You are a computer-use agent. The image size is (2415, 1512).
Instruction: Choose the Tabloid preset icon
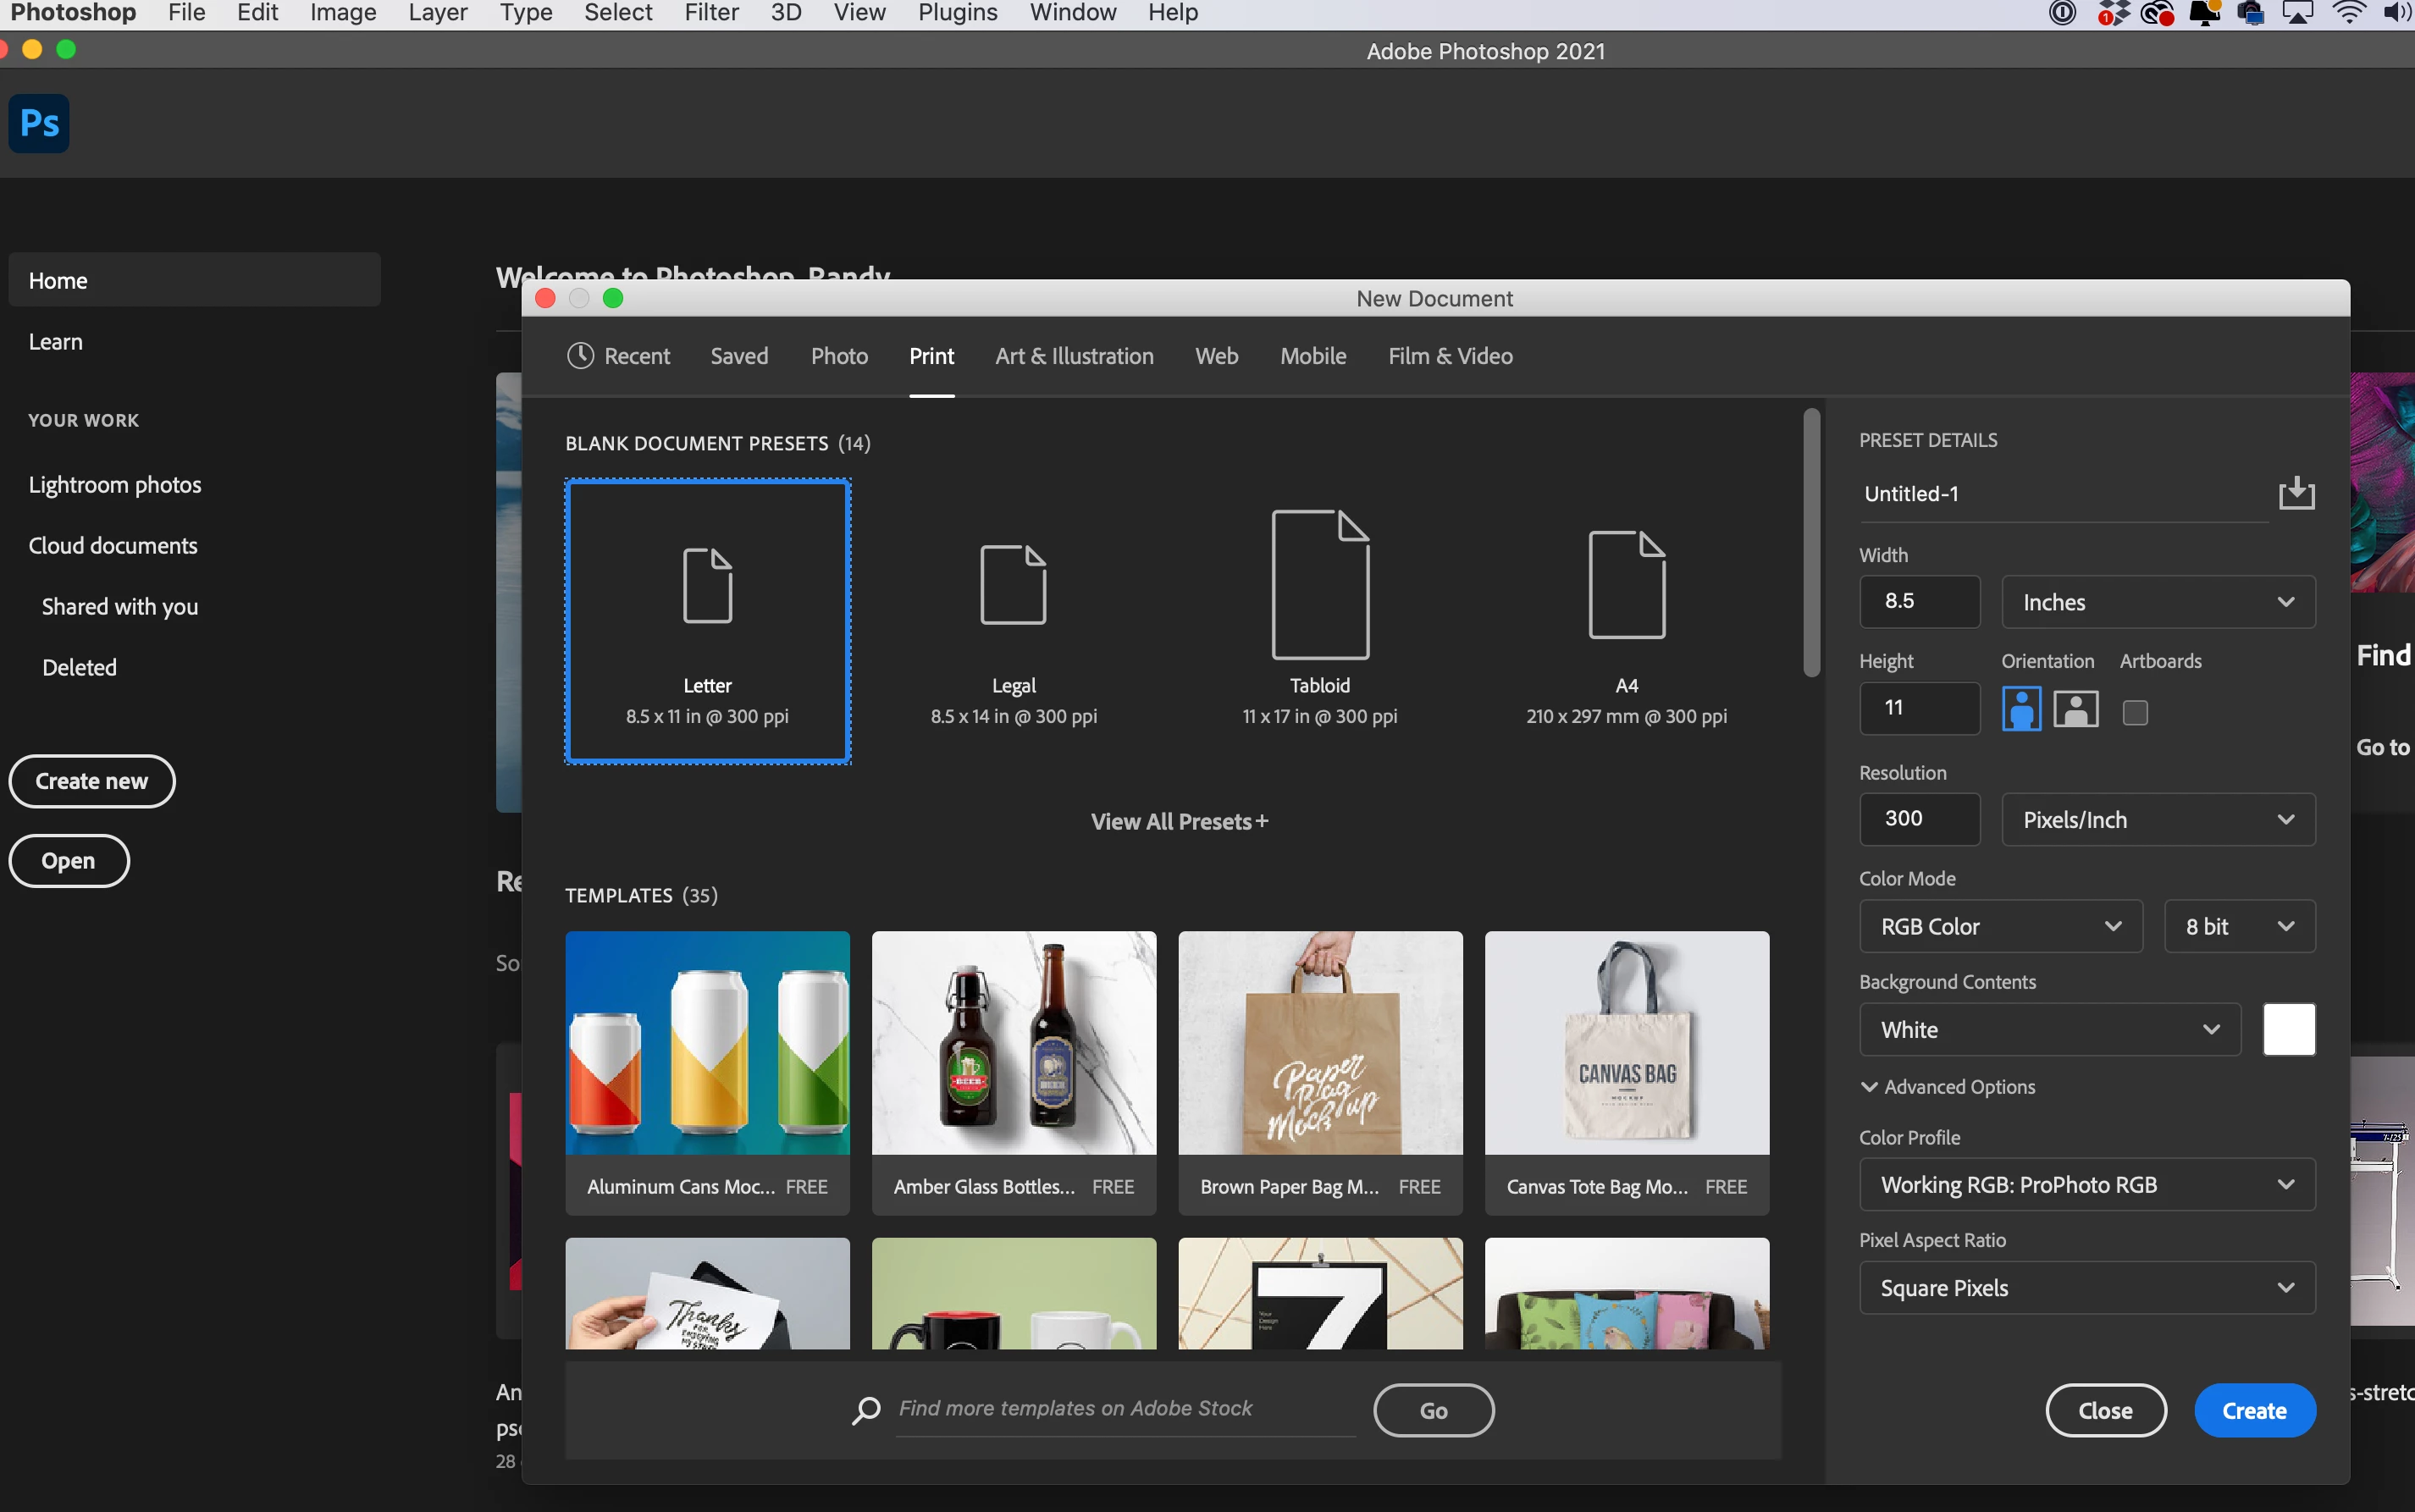pos(1320,585)
